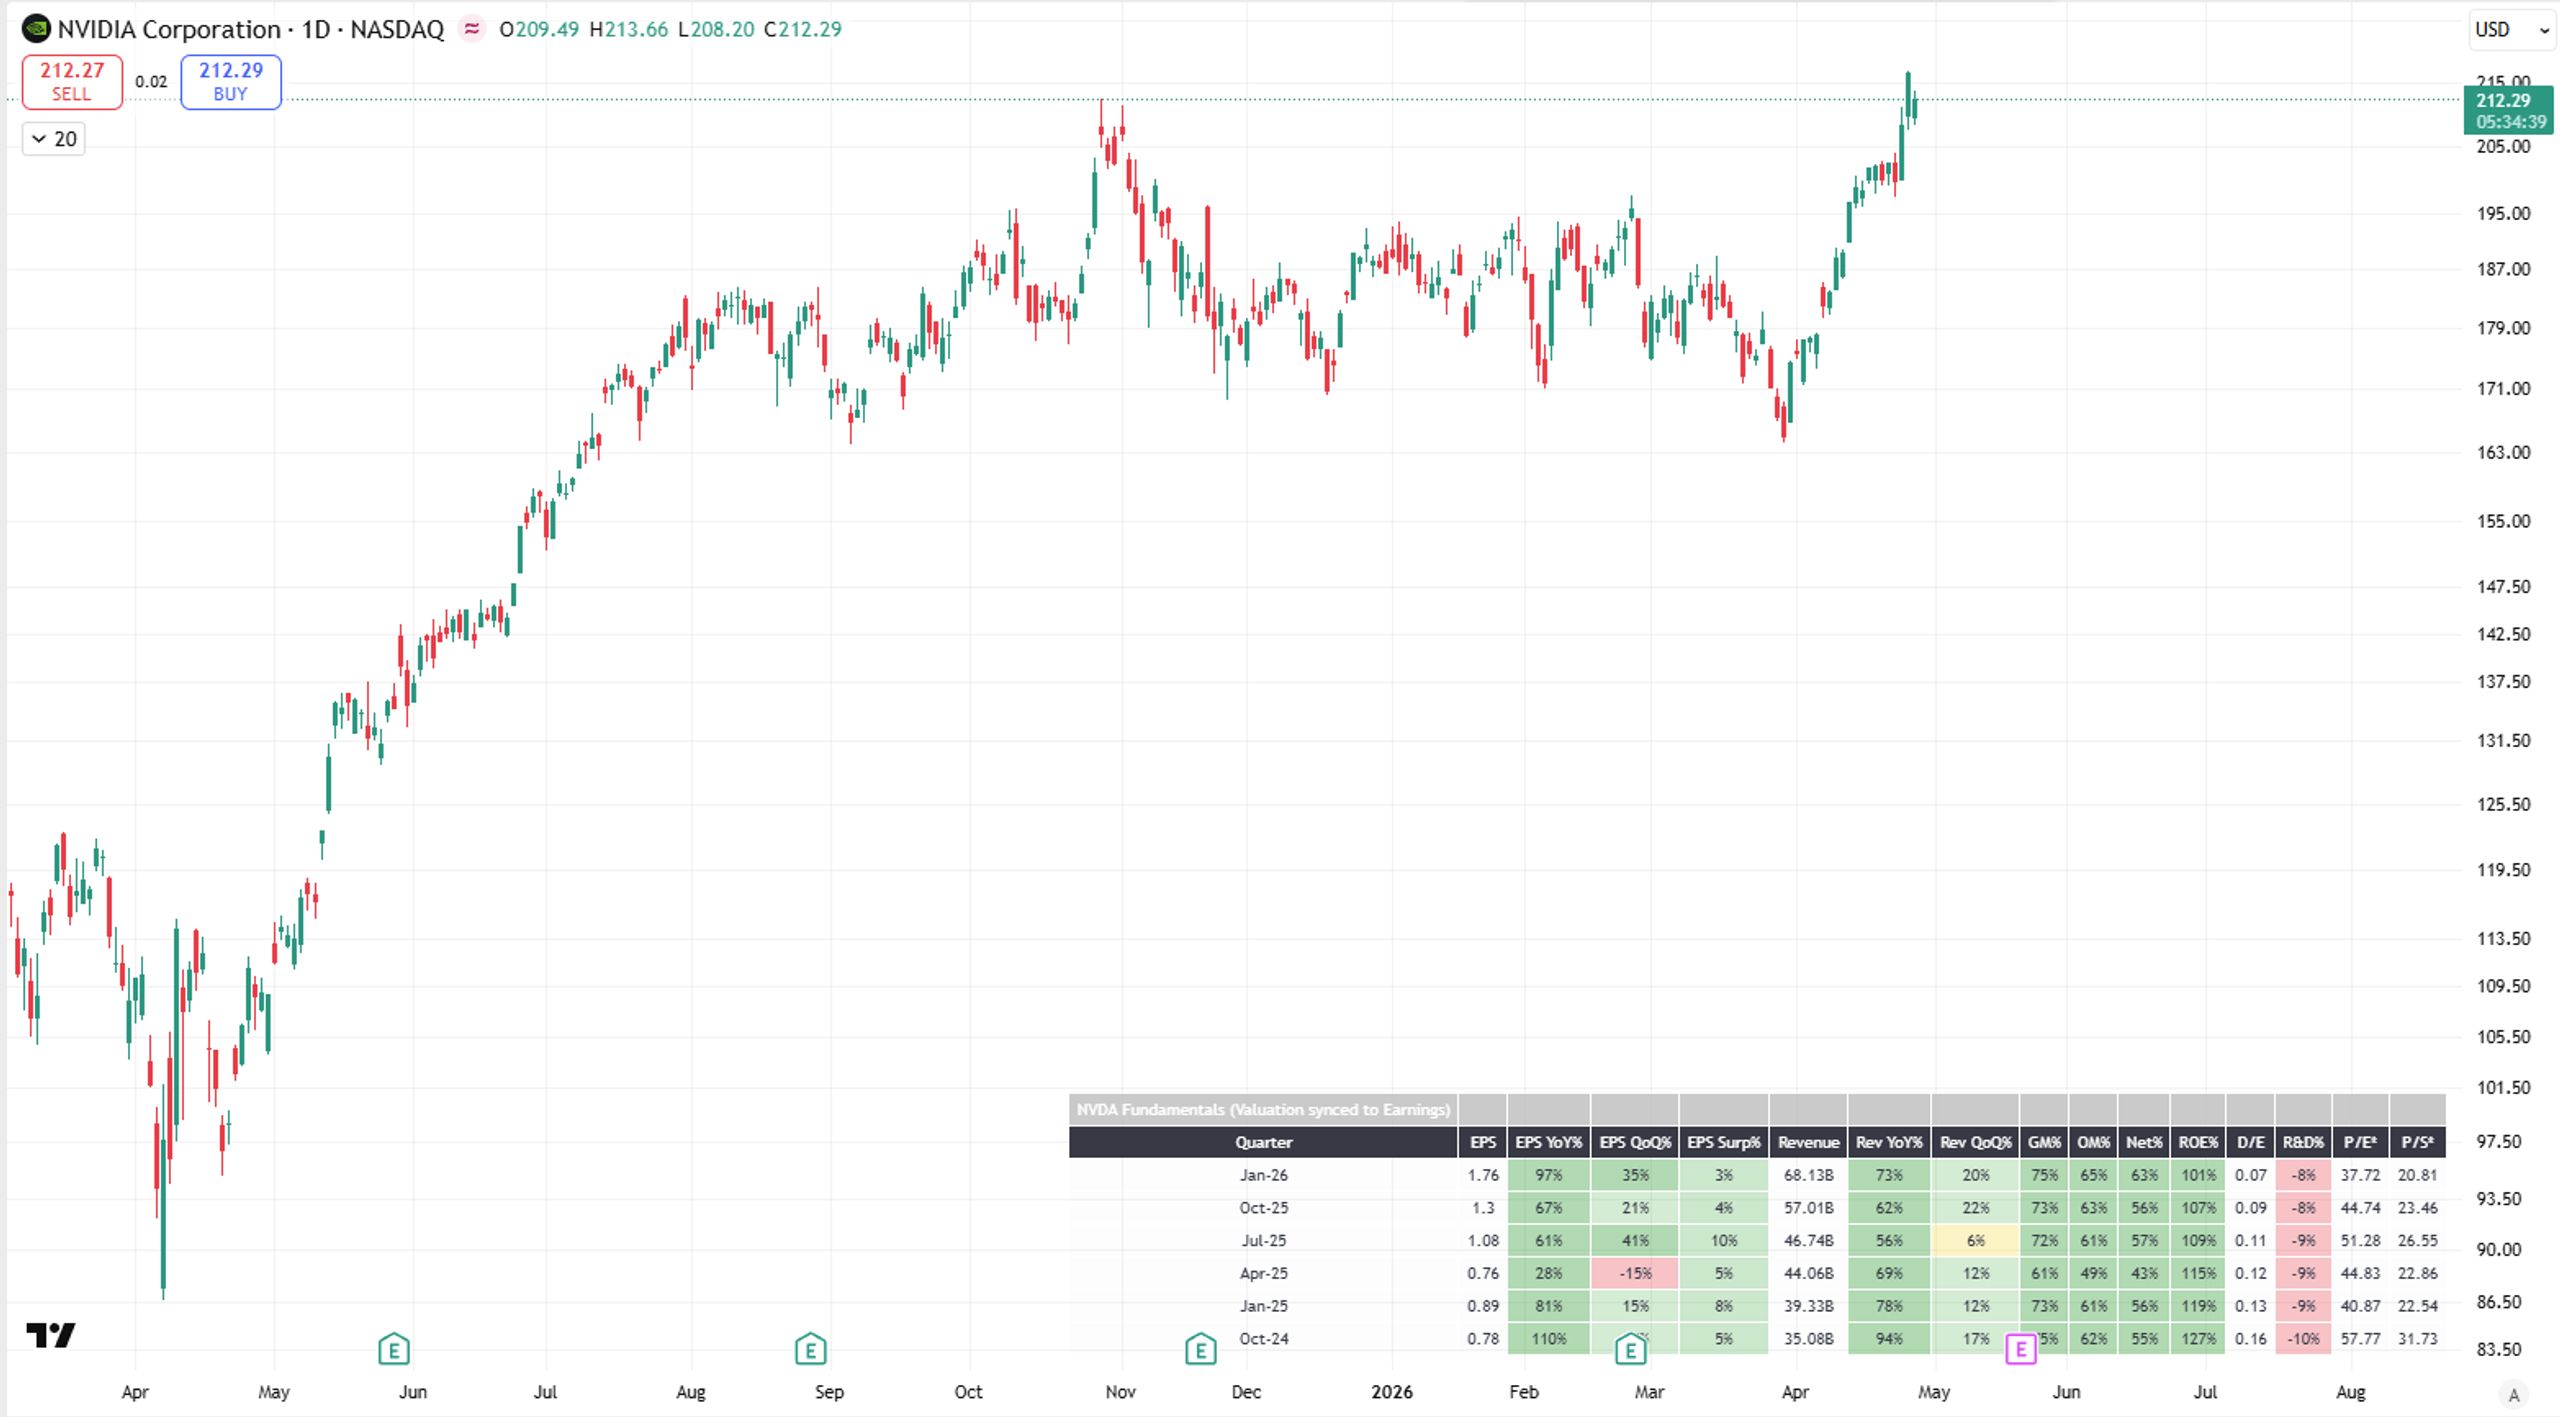This screenshot has width=2560, height=1417.
Task: Click the Nov label on the time axis
Action: click(1121, 1392)
